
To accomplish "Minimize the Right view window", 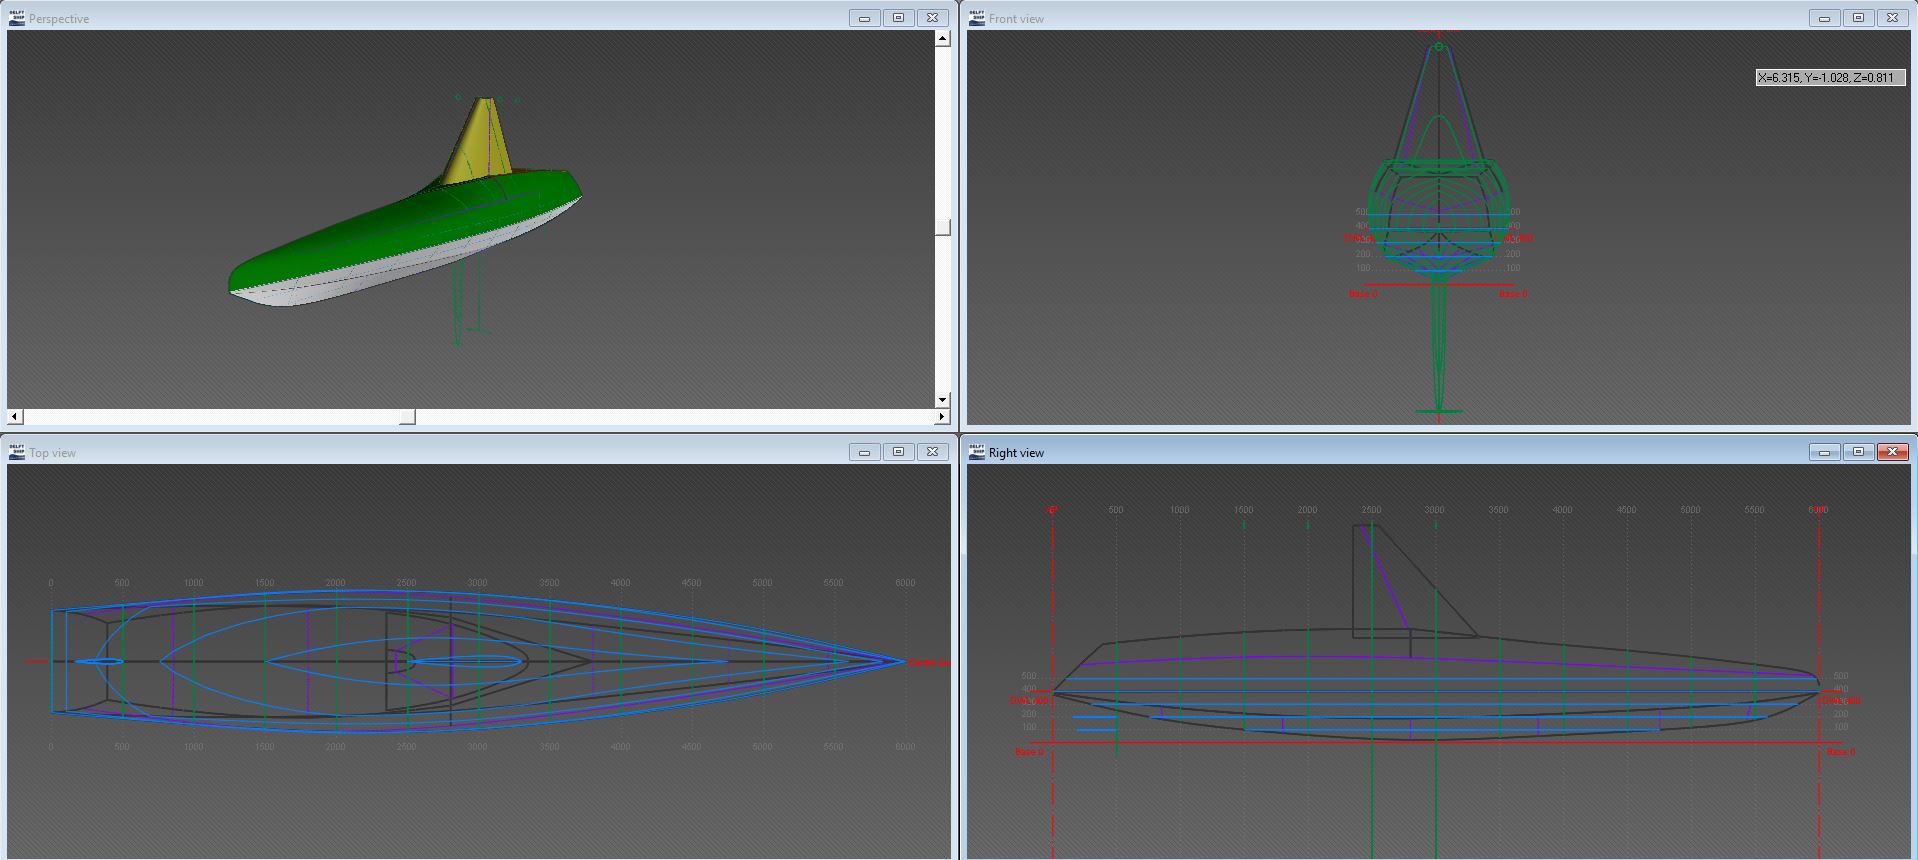I will (x=1824, y=452).
